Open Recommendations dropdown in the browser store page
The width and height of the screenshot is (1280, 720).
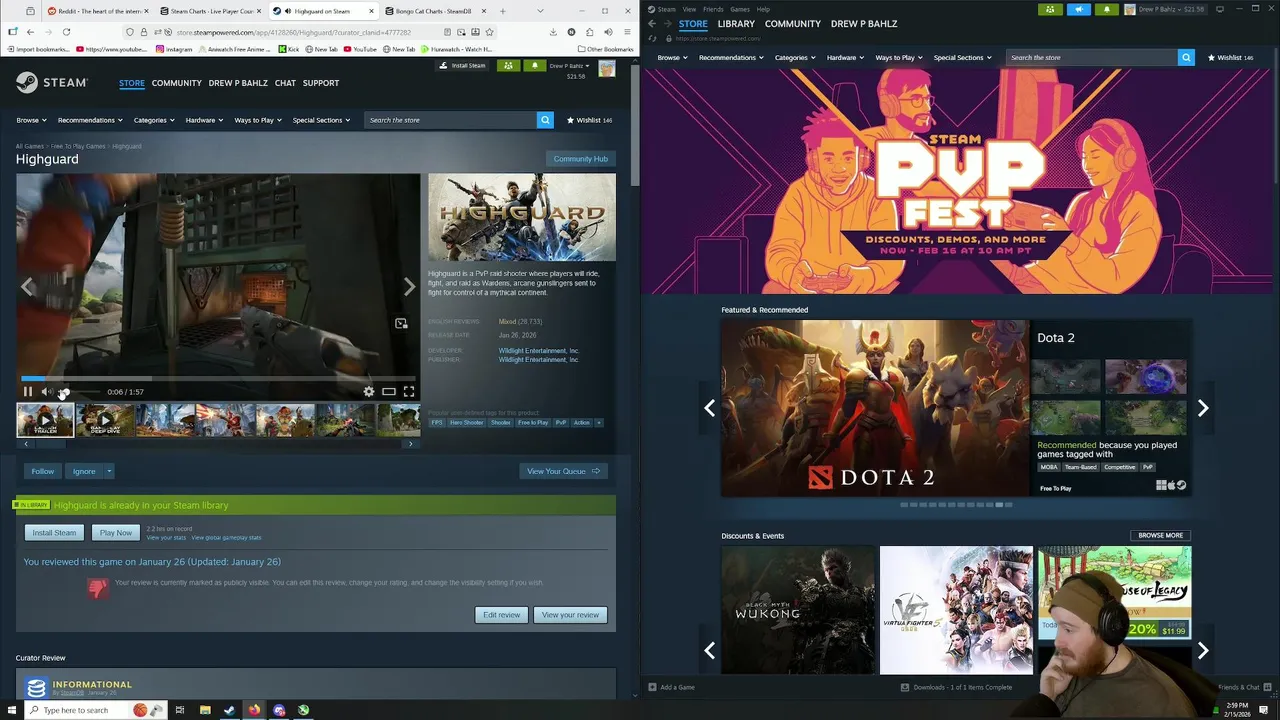coord(90,120)
